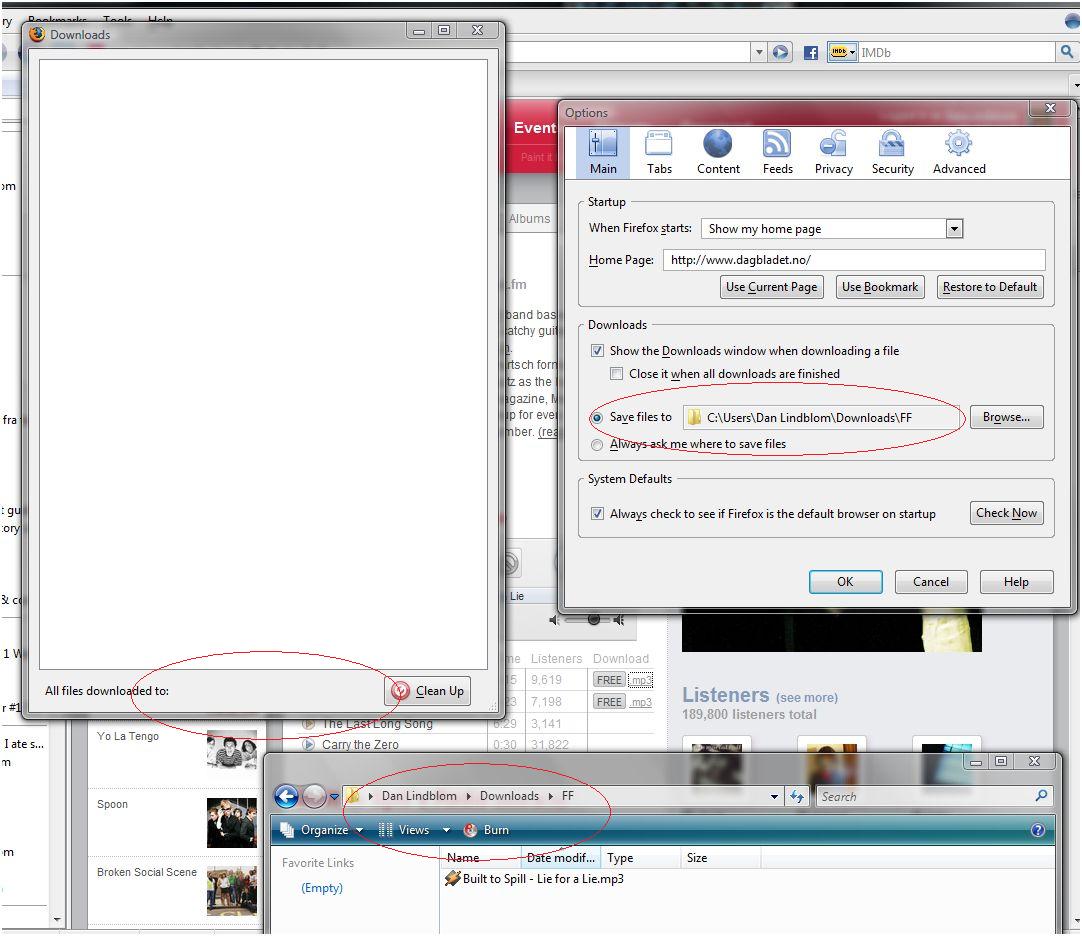Play 'Carry the Zero' track
The height and width of the screenshot is (936, 1082).
pos(308,745)
